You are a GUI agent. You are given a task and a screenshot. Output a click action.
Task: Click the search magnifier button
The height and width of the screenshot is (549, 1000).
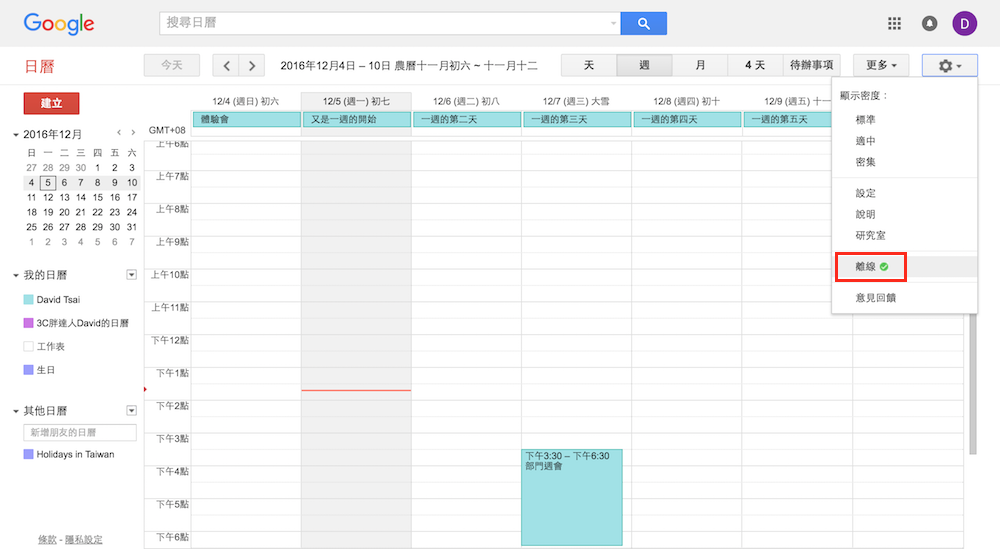tap(643, 23)
